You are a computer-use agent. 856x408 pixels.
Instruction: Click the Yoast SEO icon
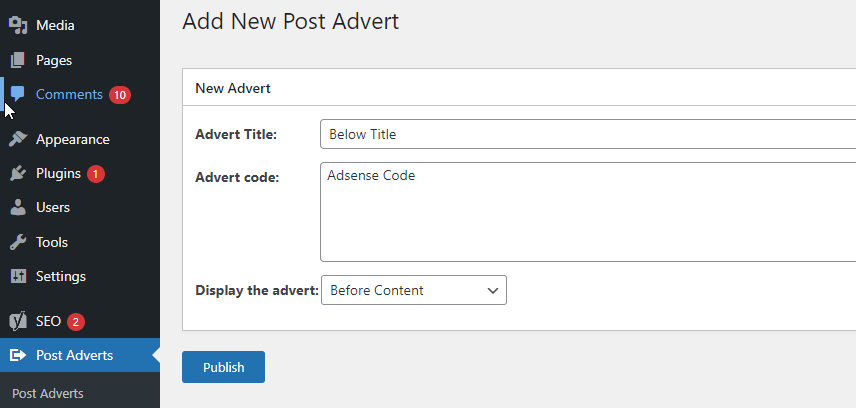tap(17, 321)
